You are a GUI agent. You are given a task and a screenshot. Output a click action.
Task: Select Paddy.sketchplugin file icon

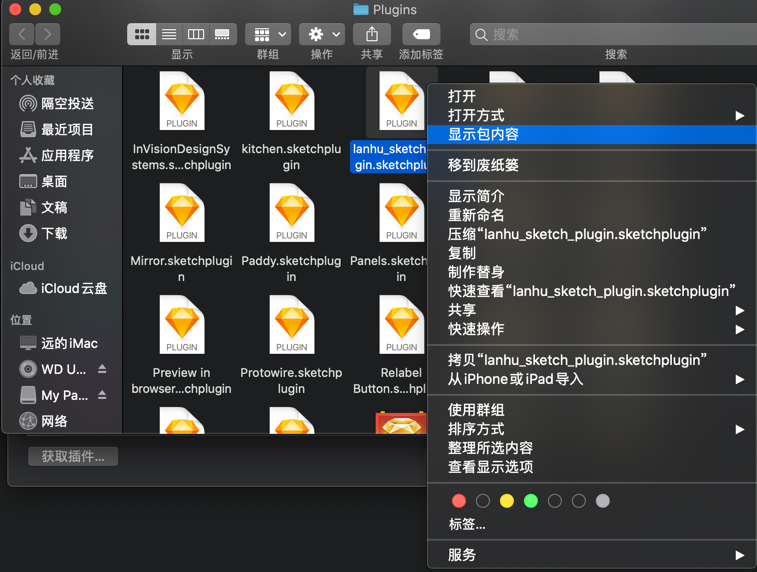[x=292, y=213]
